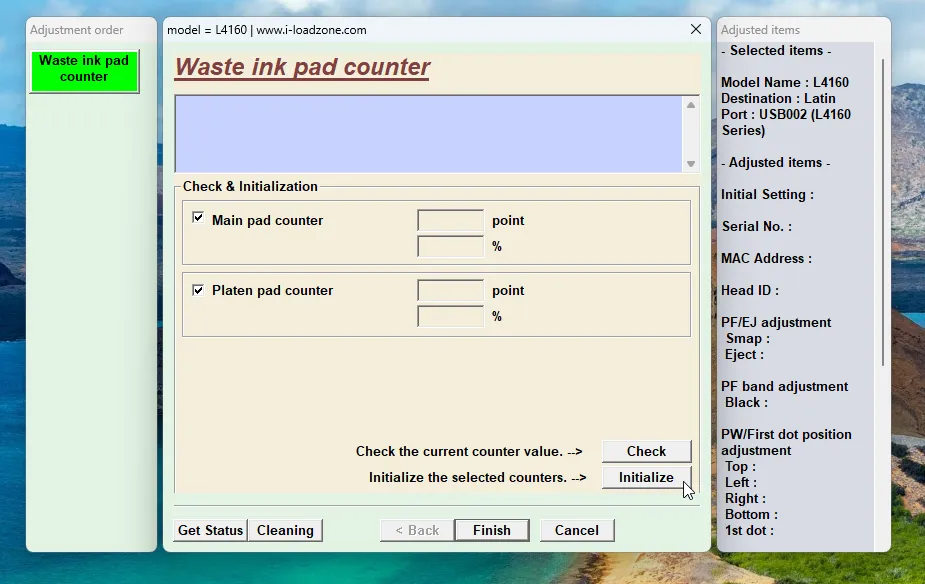Screen dimensions: 925x584
Task: Select Waste ink pad counter in Adjustment order
Action: tap(84, 69)
